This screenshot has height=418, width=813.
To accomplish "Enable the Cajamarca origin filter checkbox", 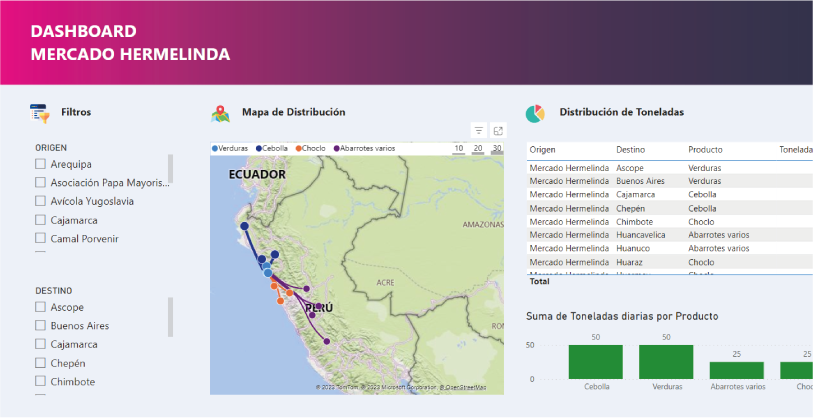I will point(41,219).
